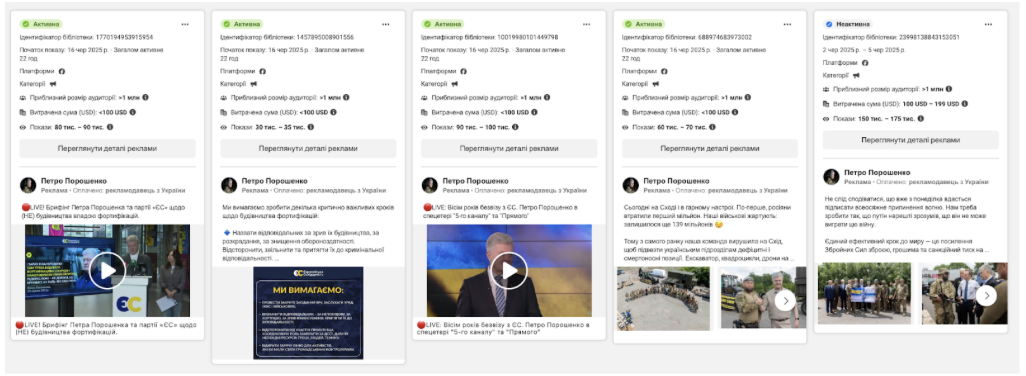The height and width of the screenshot is (376, 1026).
Task: Play the ЄС briefing video in first ad
Action: pos(107,271)
